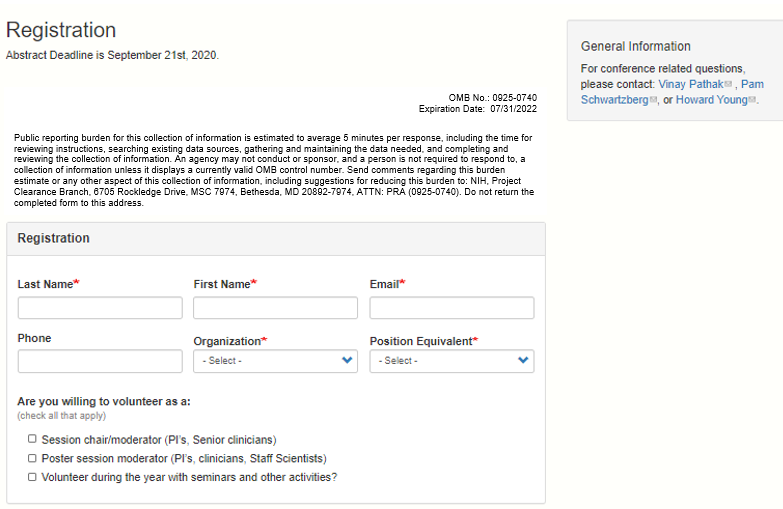Open Vinay Pathak contact link
This screenshot has height=509, width=783.
690,85
